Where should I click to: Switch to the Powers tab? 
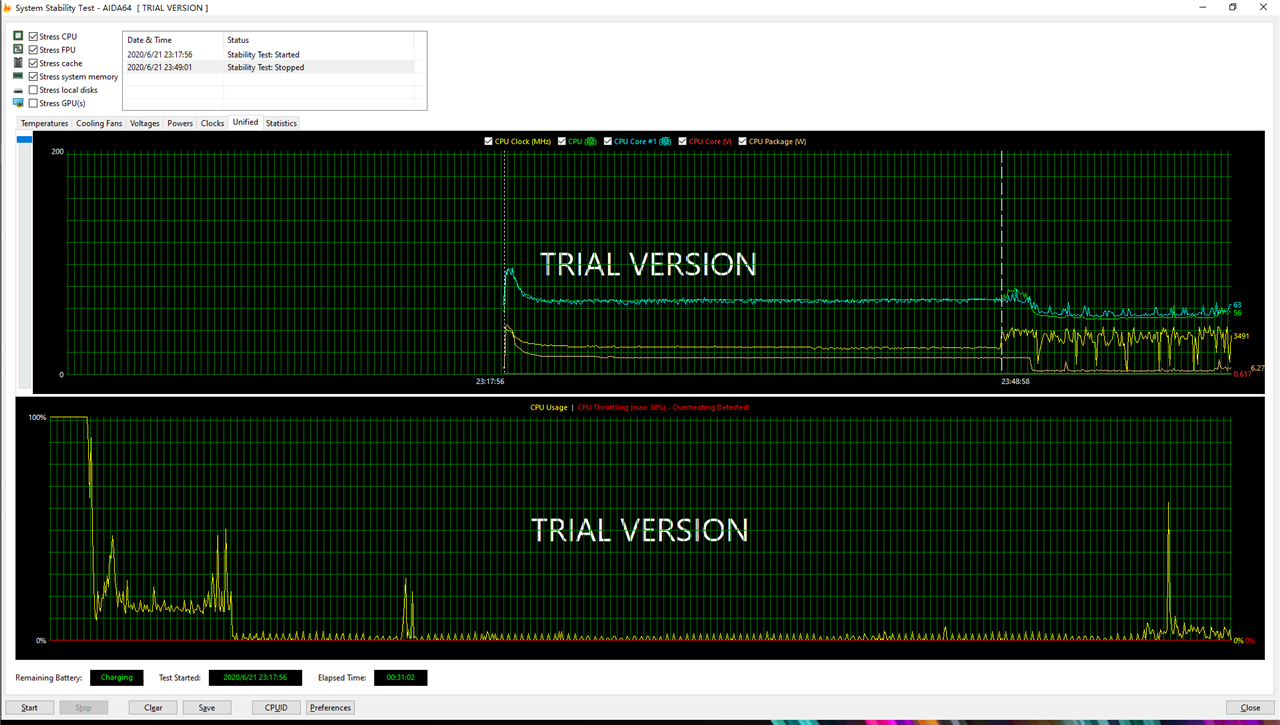click(180, 123)
